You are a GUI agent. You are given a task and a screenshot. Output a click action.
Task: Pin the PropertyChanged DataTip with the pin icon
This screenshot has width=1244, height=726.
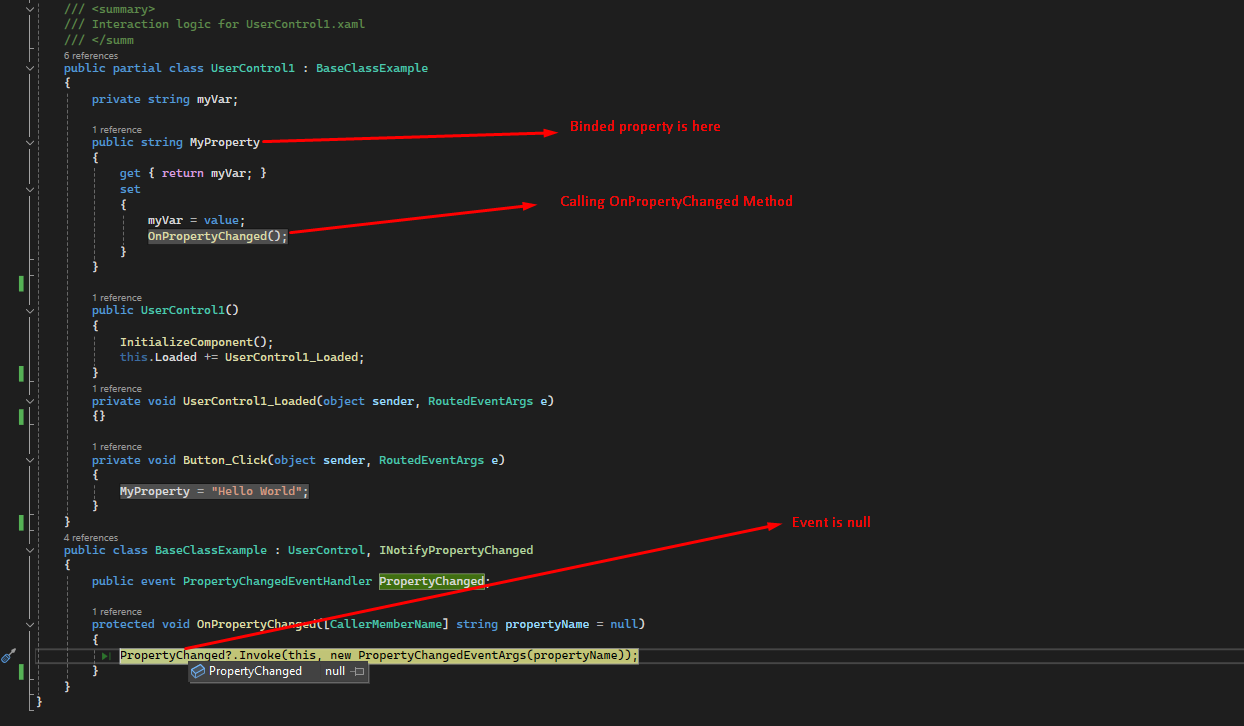(359, 671)
